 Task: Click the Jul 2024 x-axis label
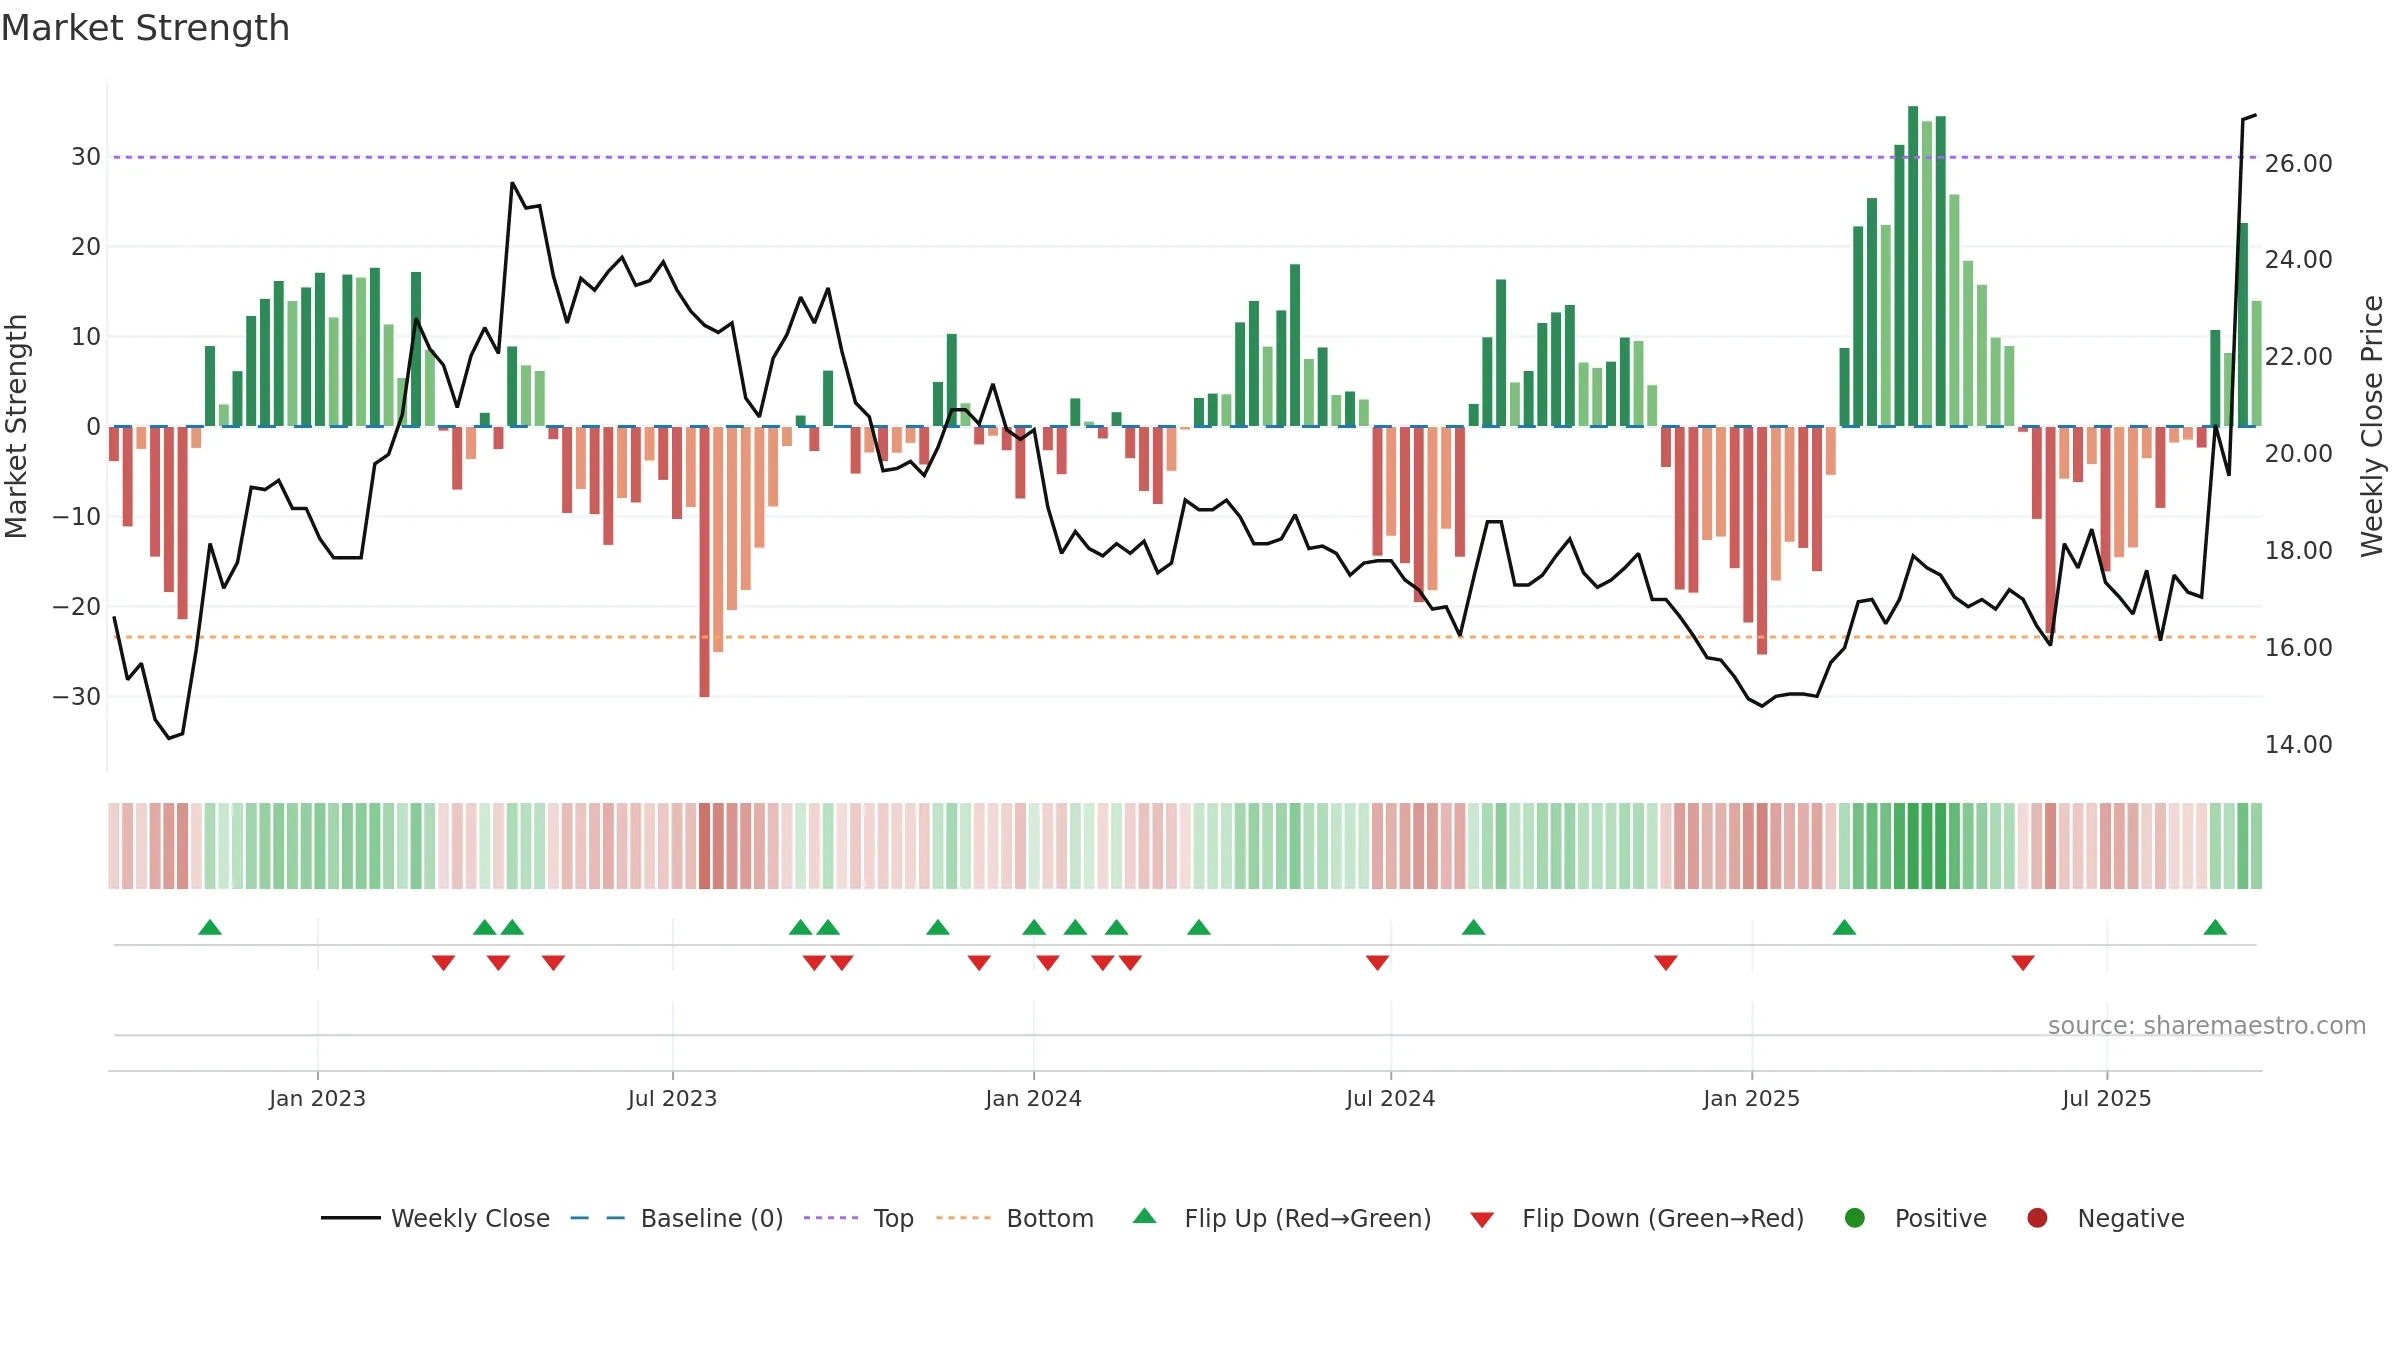point(1390,1098)
